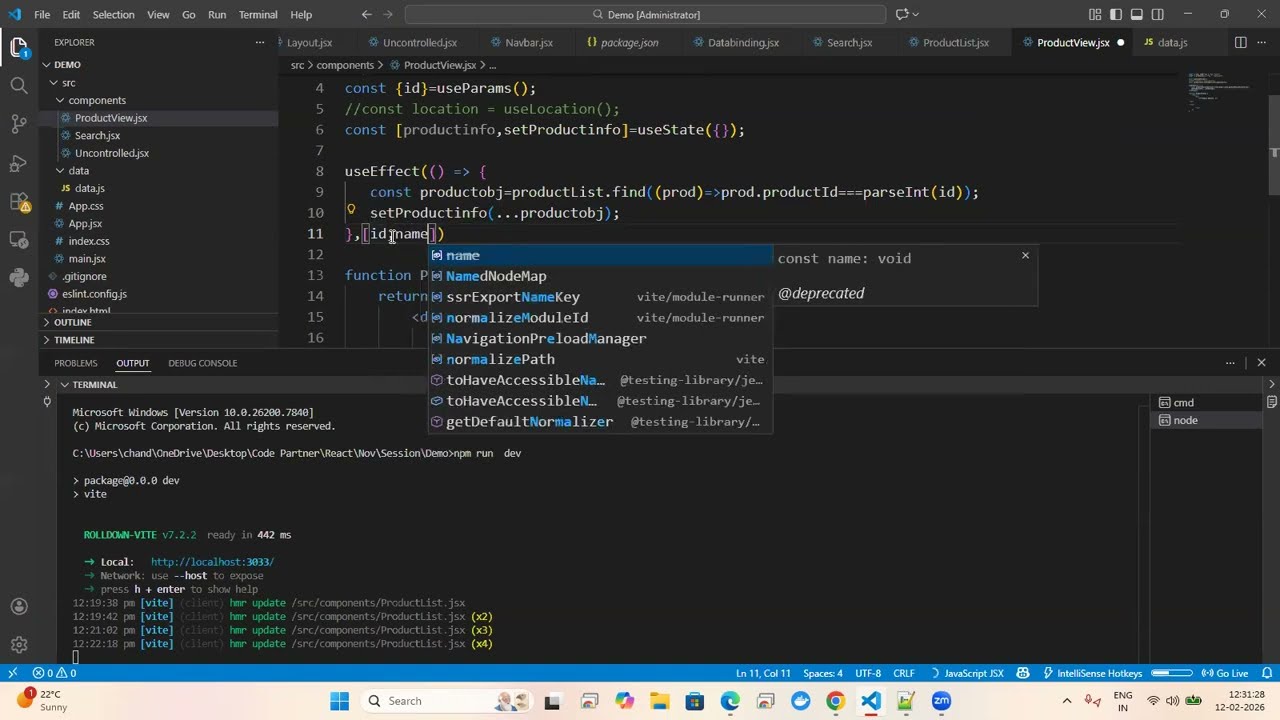Open Chrome from the Windows taskbar
Image resolution: width=1280 pixels, height=720 pixels.
pyautogui.click(x=835, y=701)
